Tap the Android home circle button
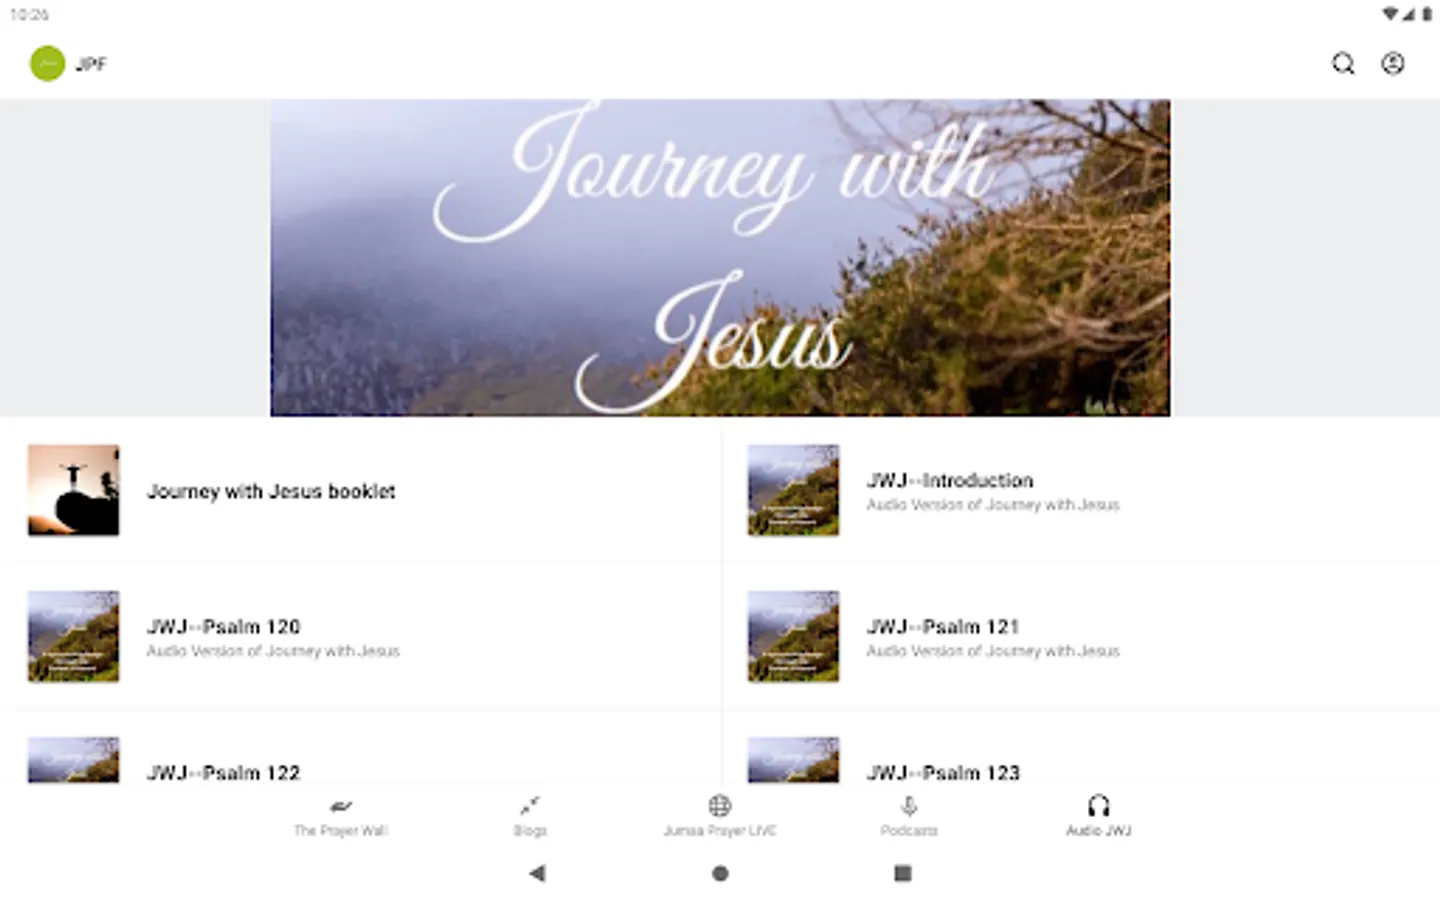The height and width of the screenshot is (900, 1440). coord(720,873)
